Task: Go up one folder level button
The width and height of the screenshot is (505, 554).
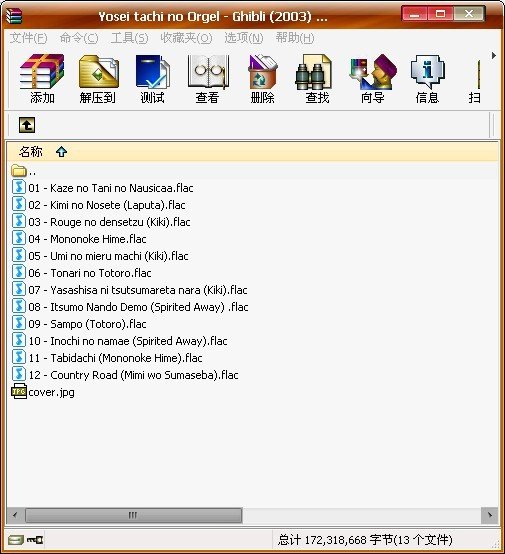Action: coord(27,125)
